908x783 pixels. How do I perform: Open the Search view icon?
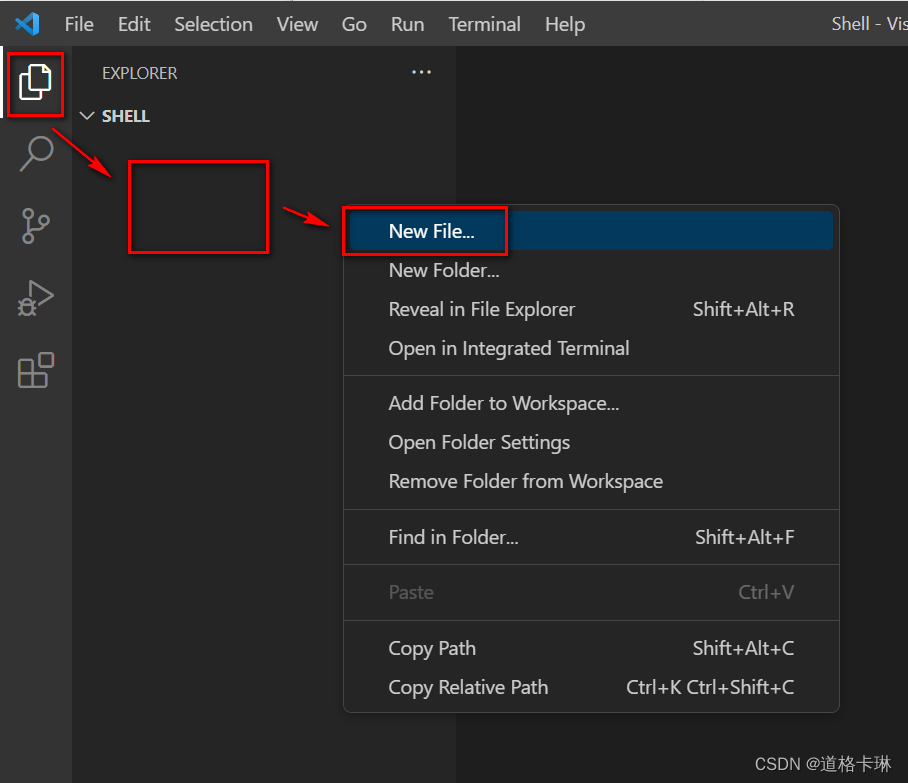36,153
